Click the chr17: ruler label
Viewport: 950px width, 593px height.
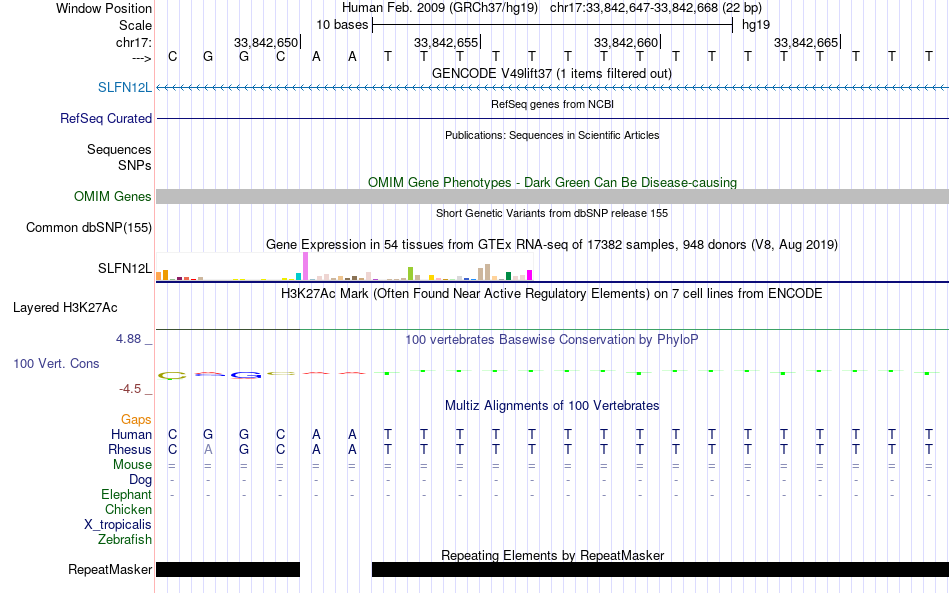click(133, 42)
